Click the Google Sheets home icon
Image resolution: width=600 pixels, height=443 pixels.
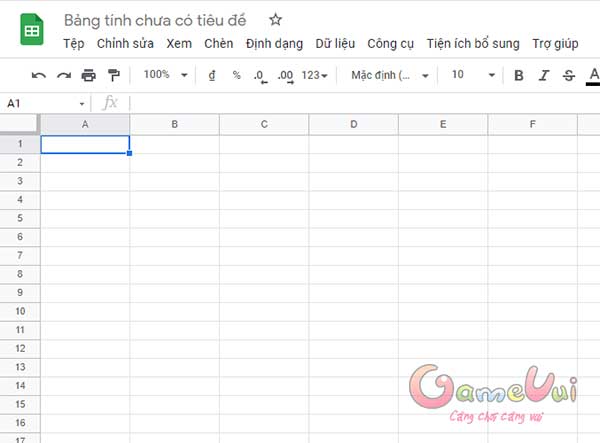32,29
